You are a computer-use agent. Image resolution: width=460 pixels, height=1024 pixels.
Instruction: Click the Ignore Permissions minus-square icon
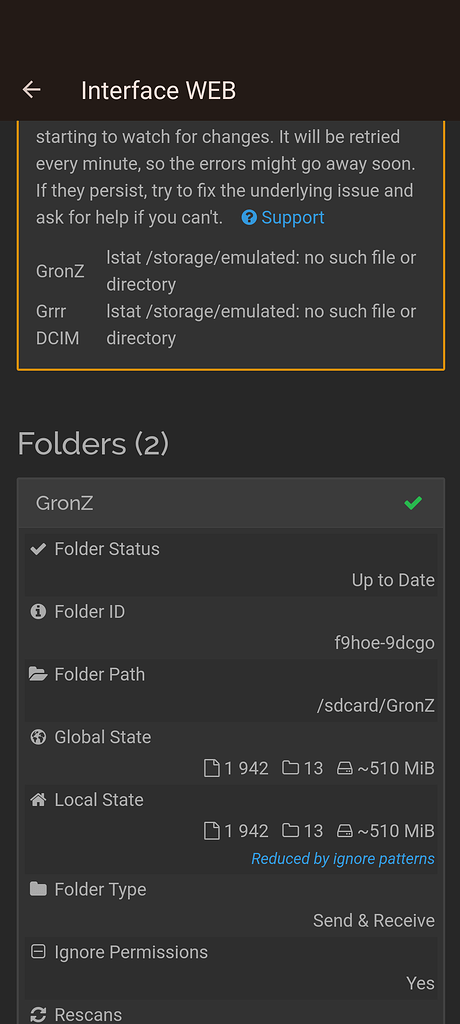[39, 952]
